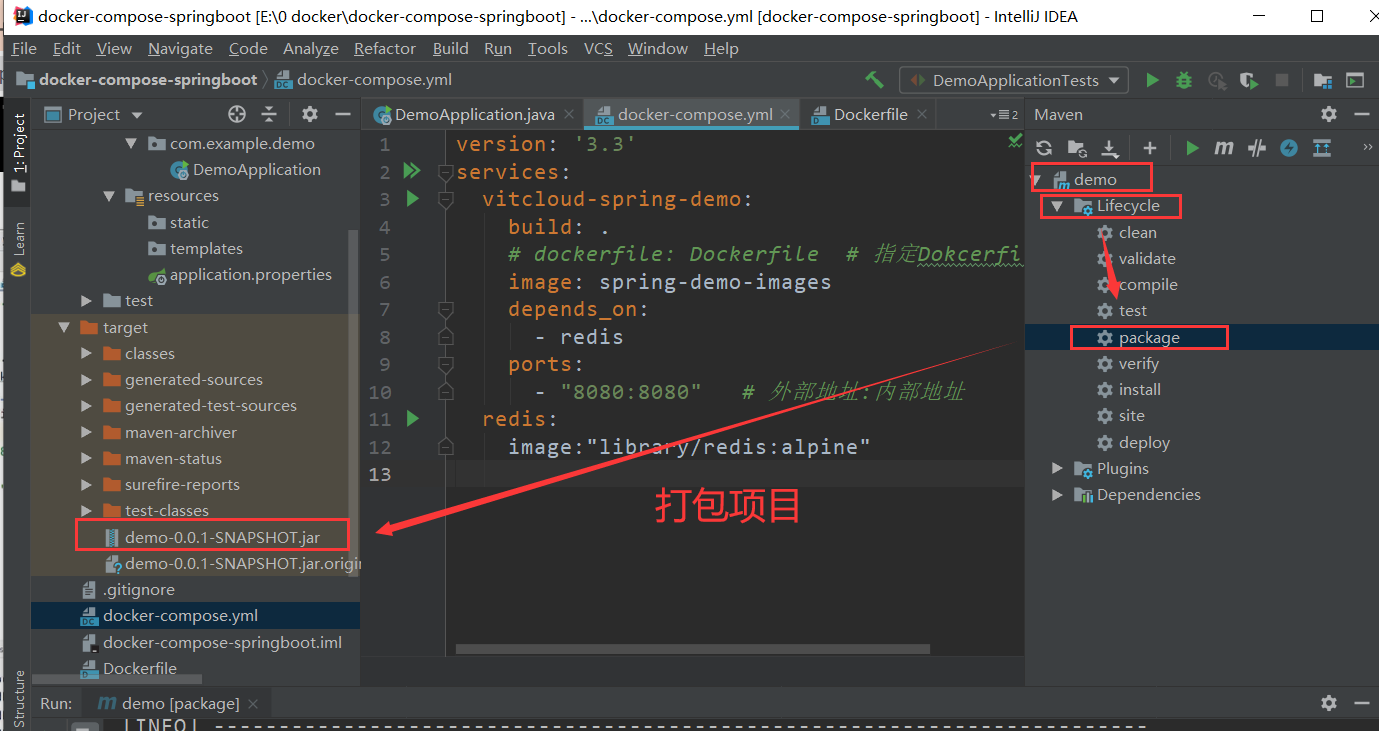Start debugging with the green bug icon
The height and width of the screenshot is (731, 1379).
click(x=1184, y=80)
